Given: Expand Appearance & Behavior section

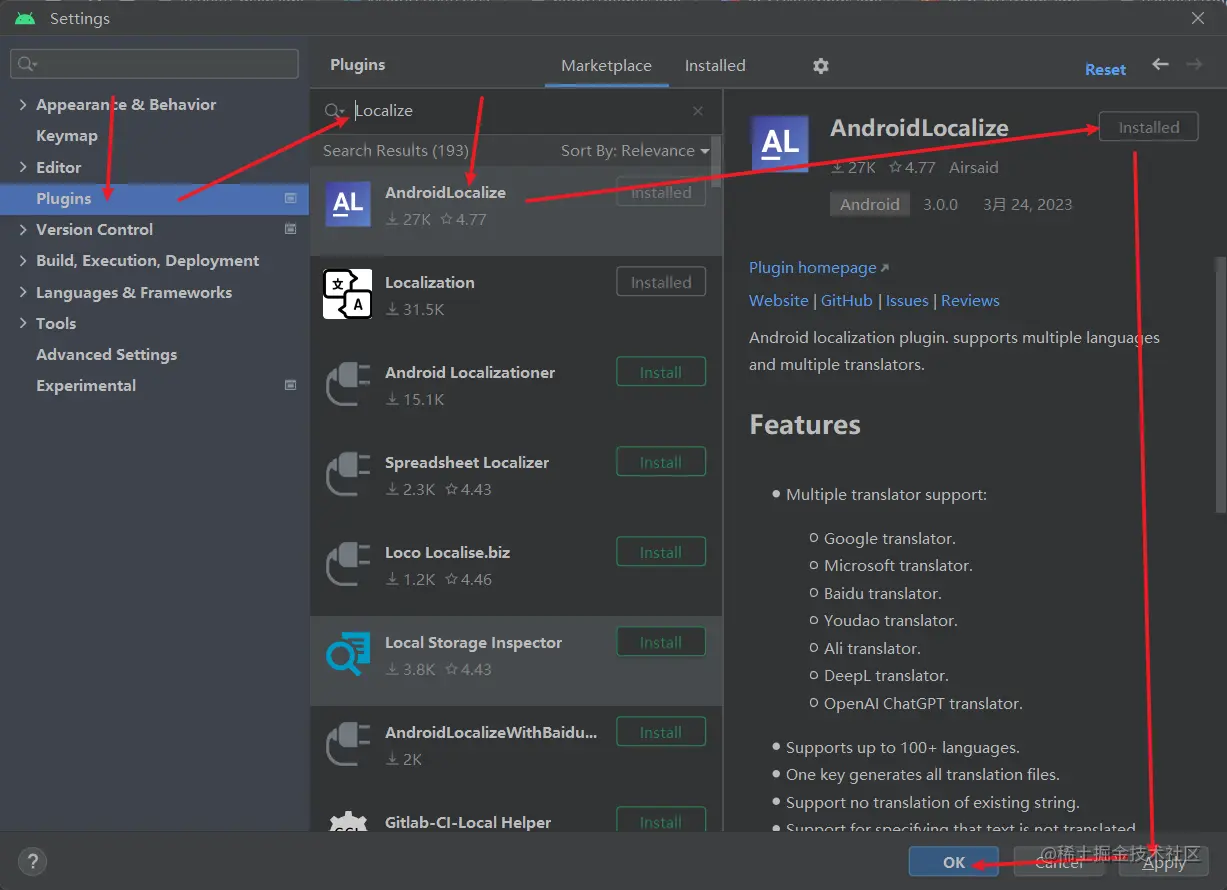Looking at the screenshot, I should (x=22, y=104).
